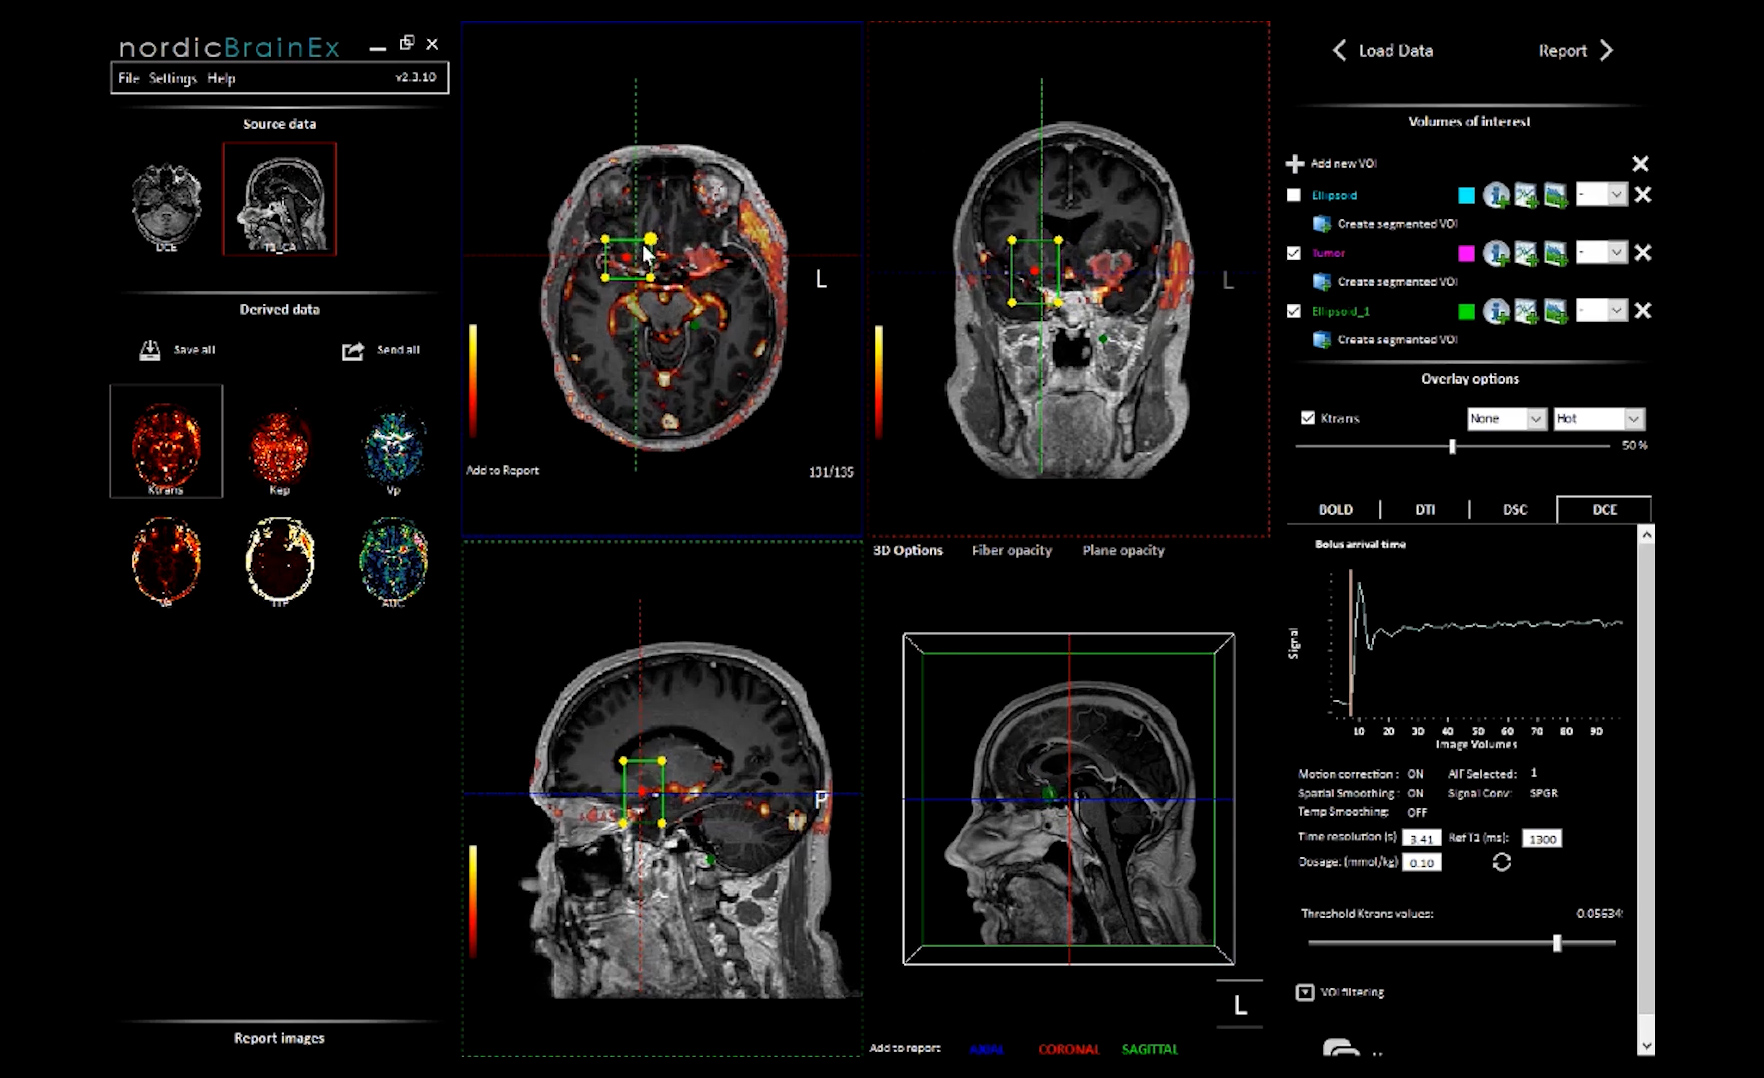Click the Create segmented VOI icon under Tumor
The width and height of the screenshot is (1764, 1078).
(1322, 282)
